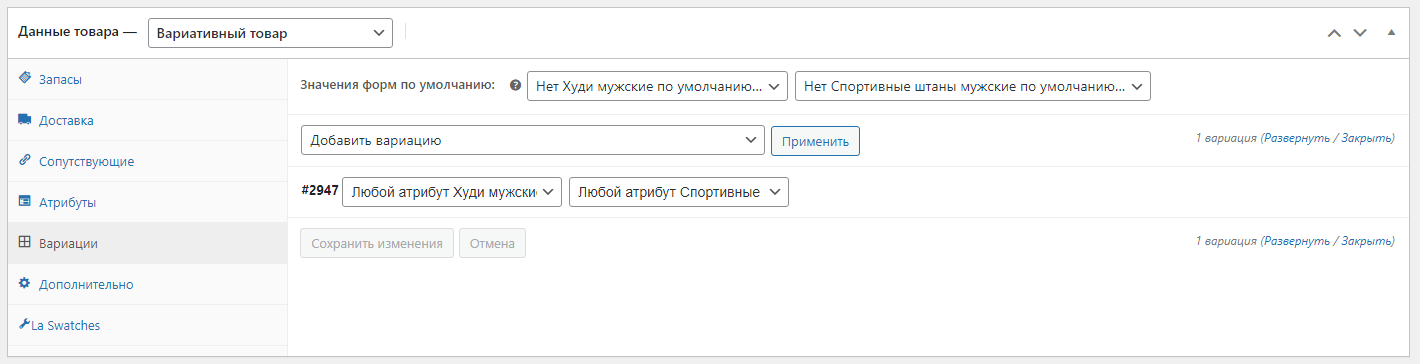The width and height of the screenshot is (1420, 364).
Task: Move panel down with arrow icon
Action: pos(1359,33)
